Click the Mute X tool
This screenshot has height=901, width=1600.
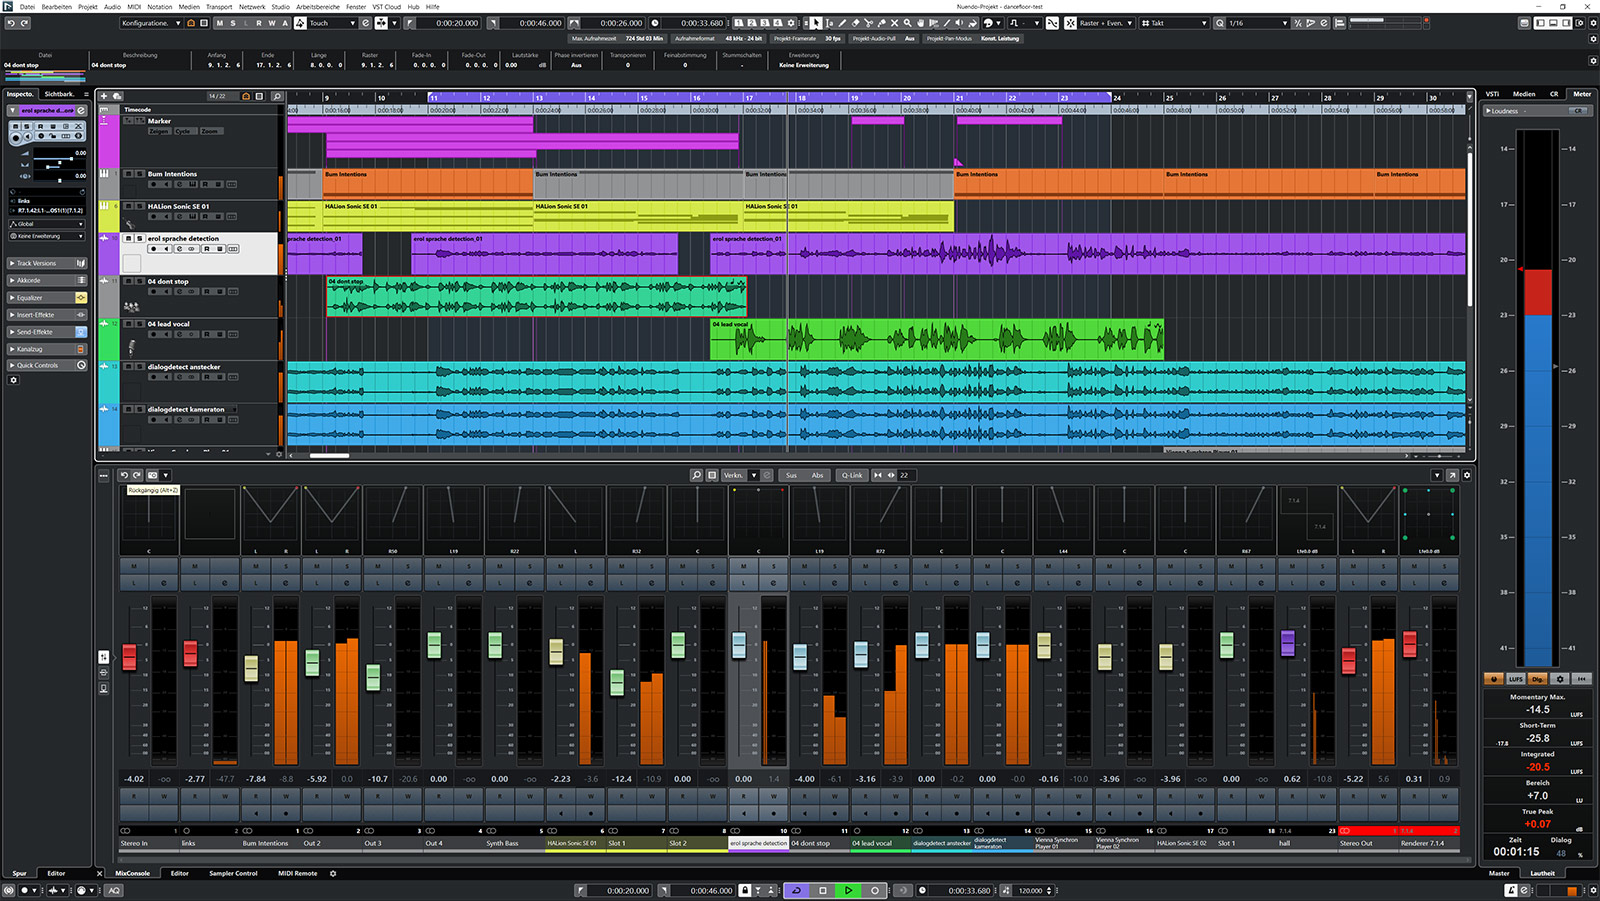[894, 23]
